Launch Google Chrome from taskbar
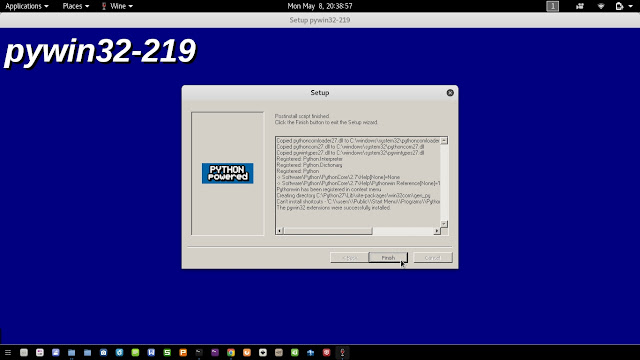This screenshot has width=640, height=360. (x=231, y=352)
